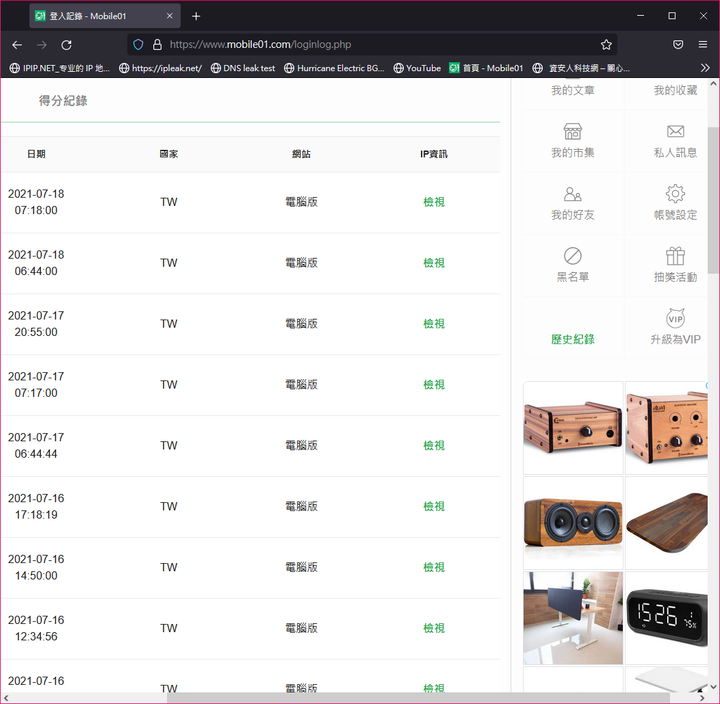Click the site security padlock icon

[157, 45]
